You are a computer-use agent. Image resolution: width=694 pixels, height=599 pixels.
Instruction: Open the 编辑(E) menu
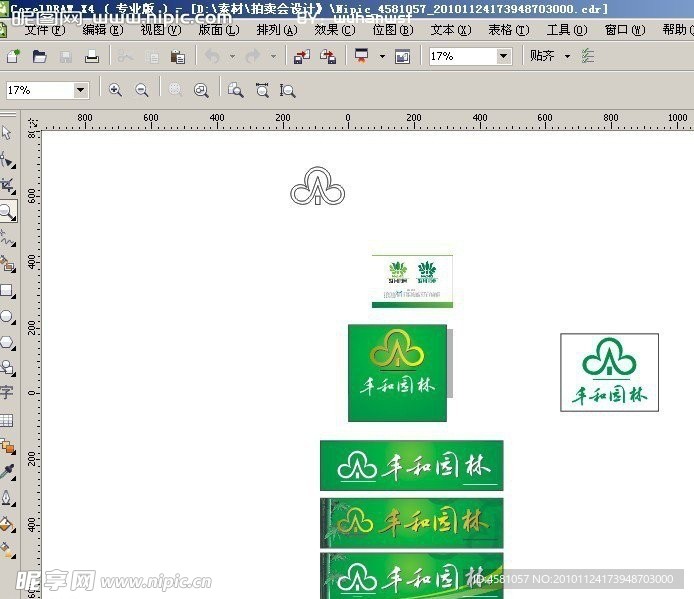pyautogui.click(x=103, y=30)
